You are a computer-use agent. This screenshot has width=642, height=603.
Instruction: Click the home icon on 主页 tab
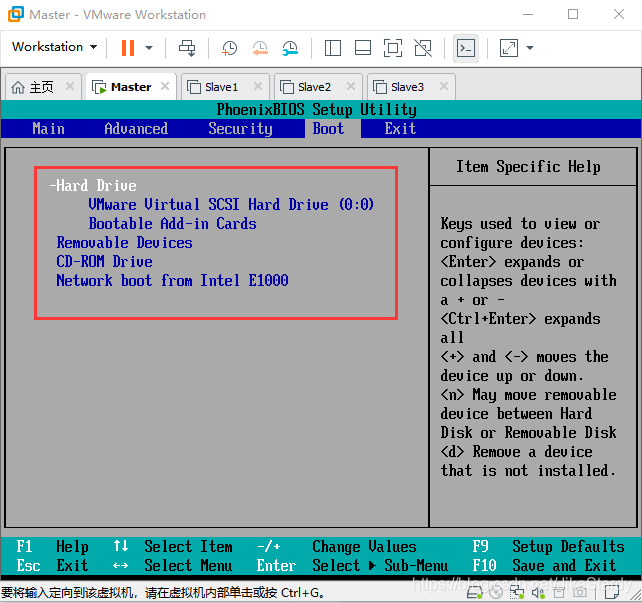(18, 87)
